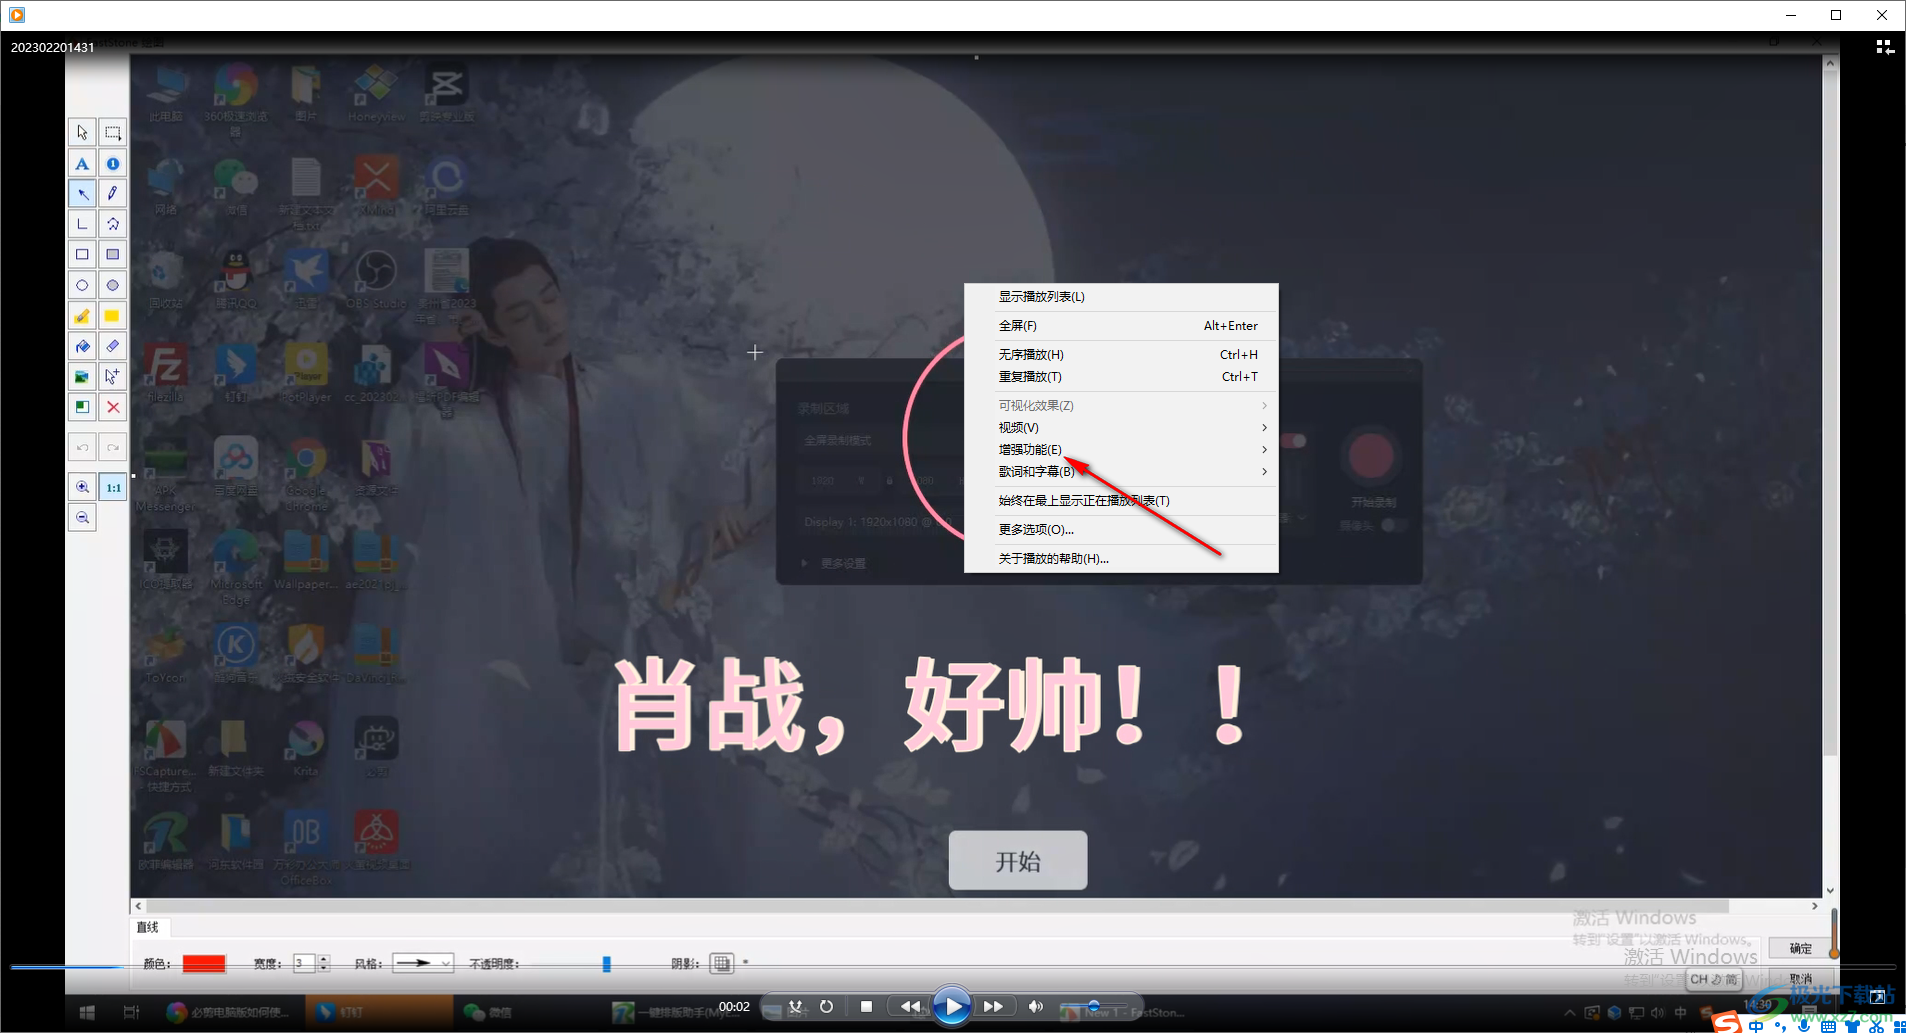Expand the 视频(V) submenu

[x=1121, y=427]
